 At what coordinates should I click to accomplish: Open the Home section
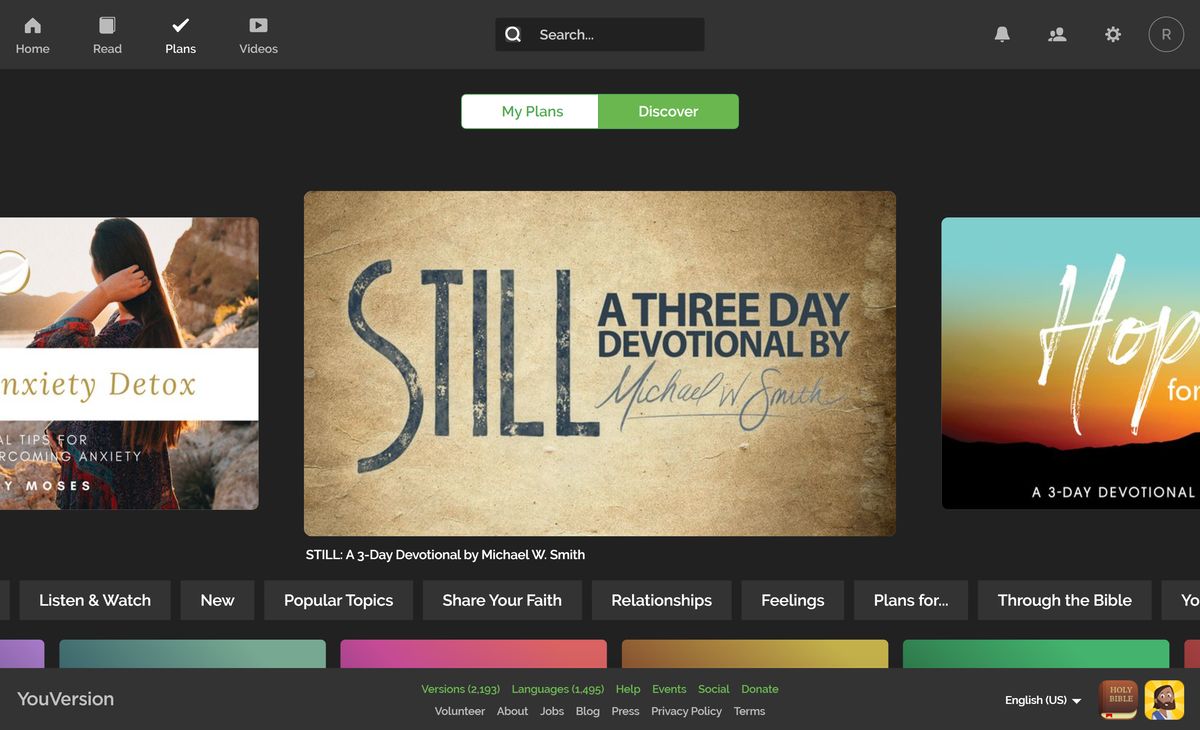tap(32, 33)
